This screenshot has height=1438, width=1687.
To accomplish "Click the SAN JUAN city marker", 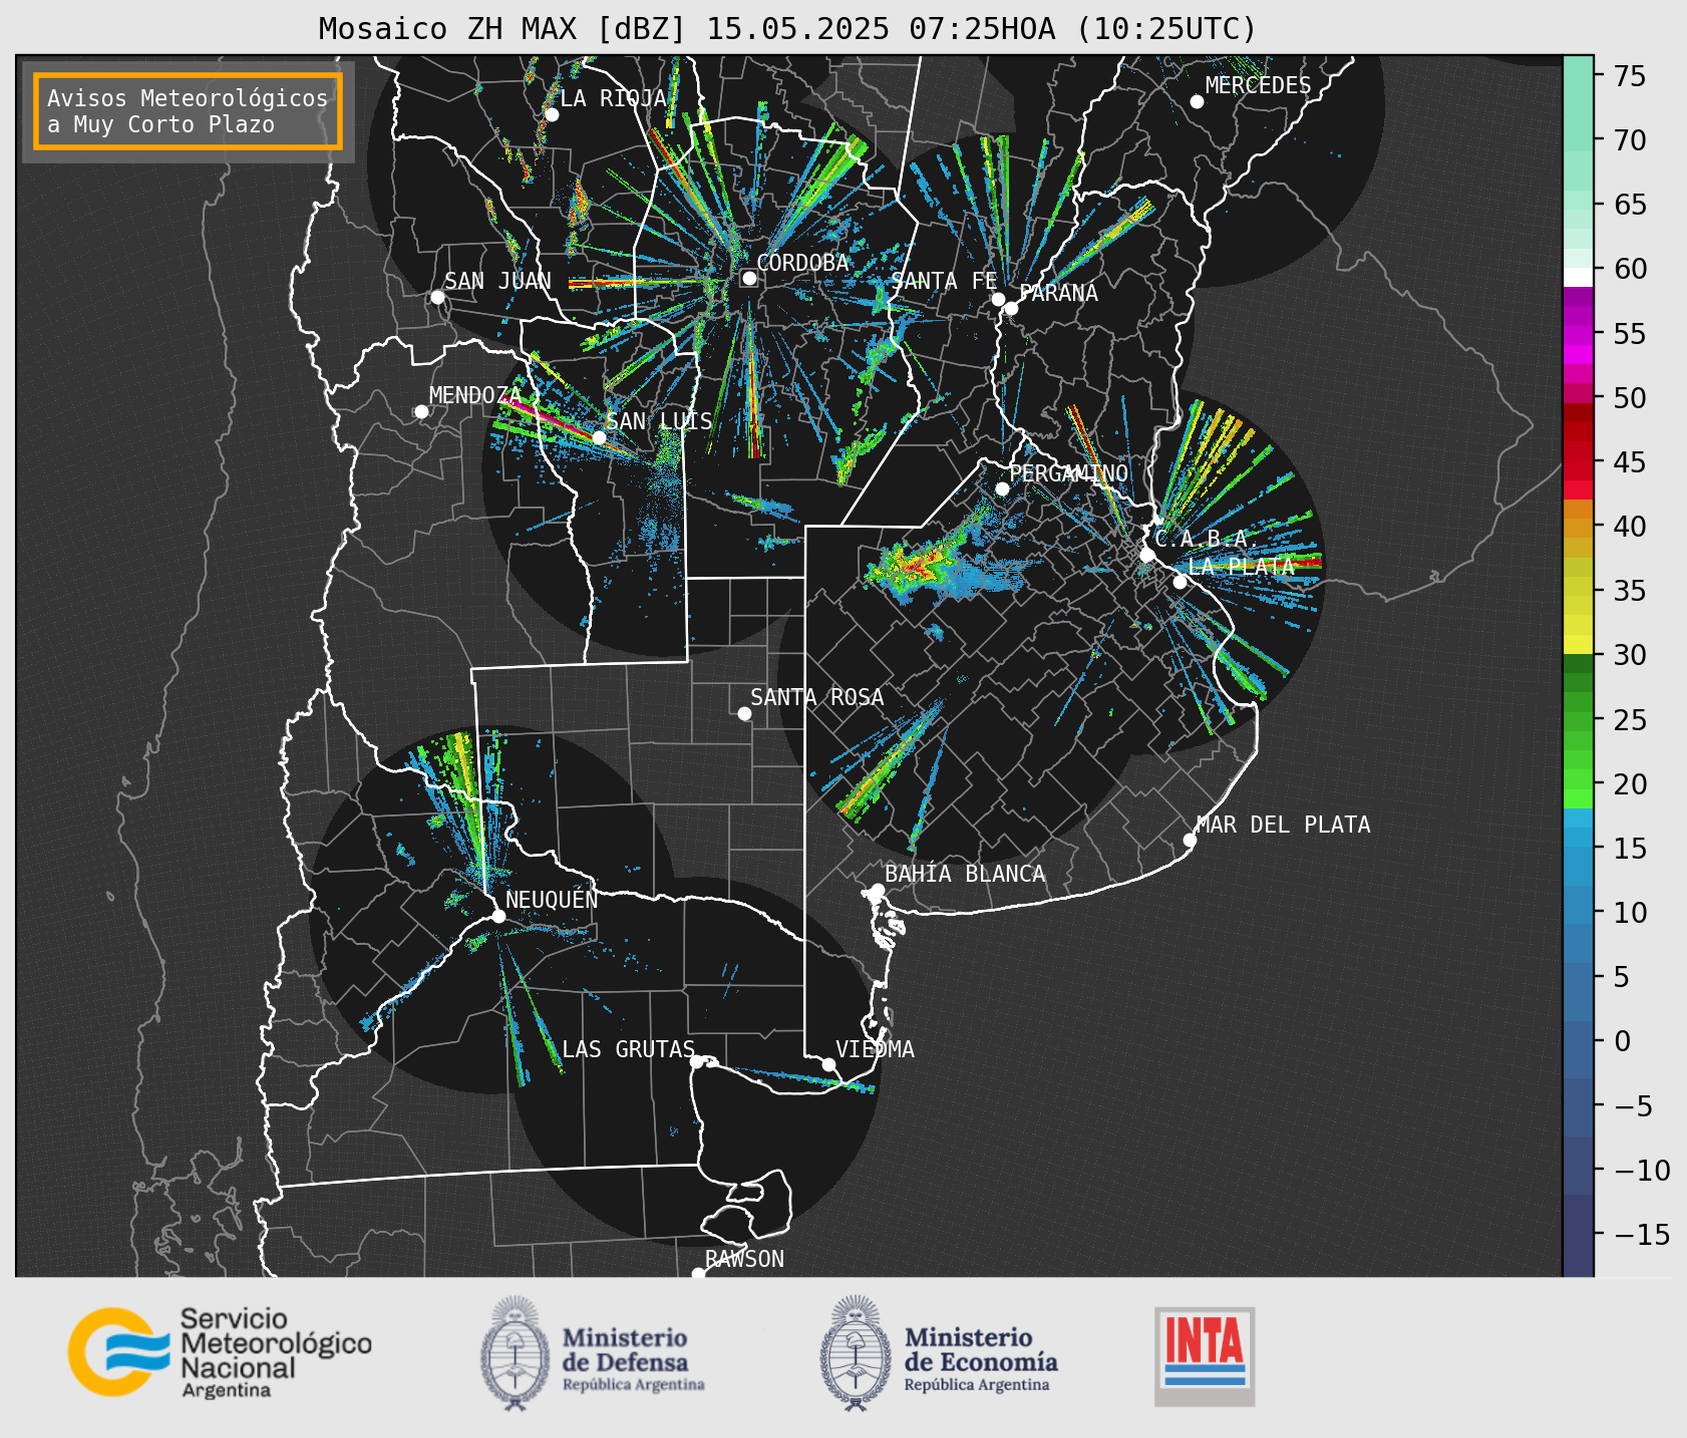I will coord(437,297).
